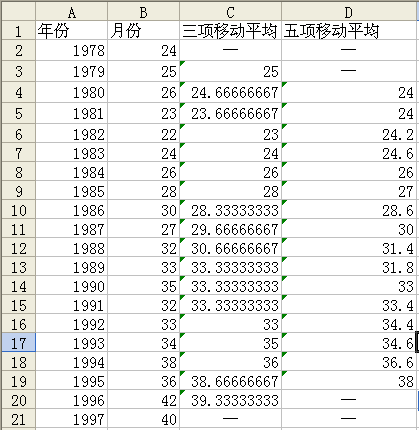
Task: Click three-term average 29.66666667
Action: (x=230, y=229)
